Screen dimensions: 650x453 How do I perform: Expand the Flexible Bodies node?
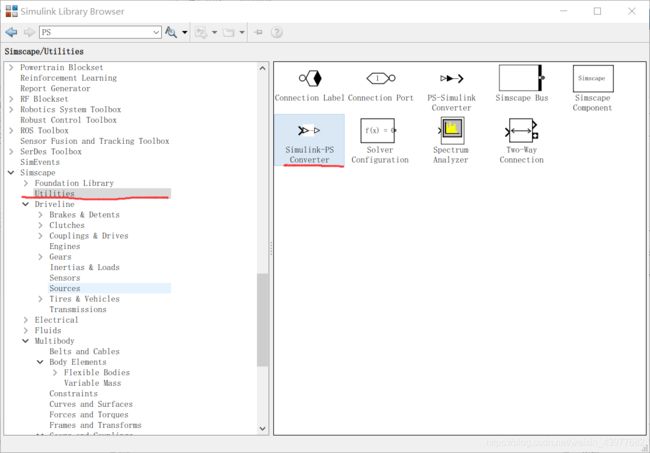55,372
